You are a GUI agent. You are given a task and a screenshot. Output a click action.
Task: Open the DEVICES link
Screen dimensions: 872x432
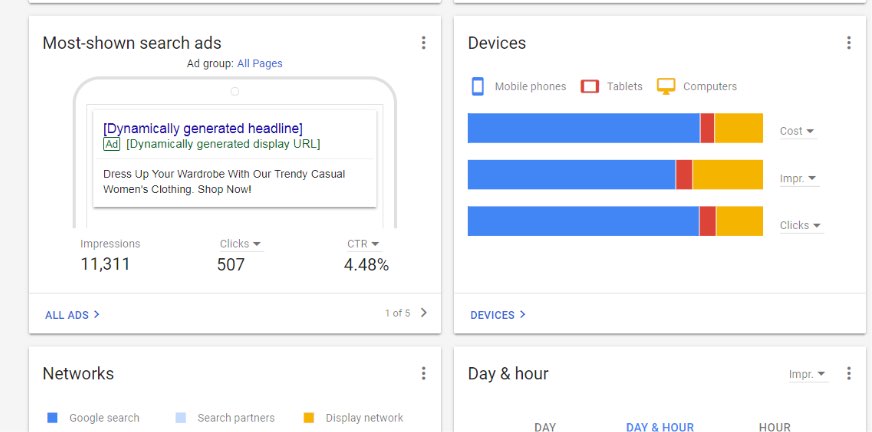pos(497,314)
